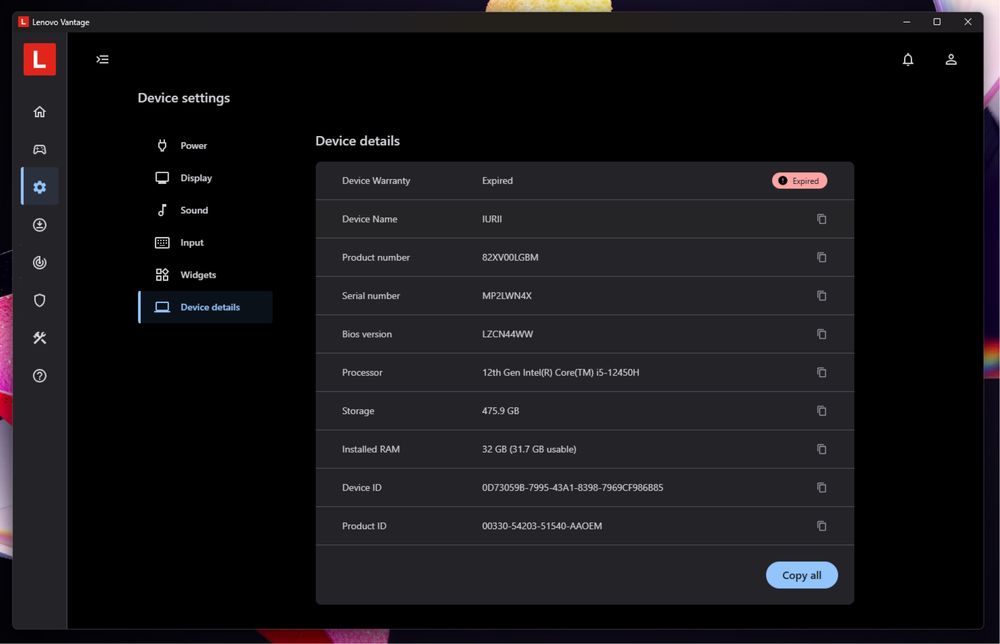The image size is (1000, 644).
Task: Select the Device ID GUID text
Action: tap(572, 487)
